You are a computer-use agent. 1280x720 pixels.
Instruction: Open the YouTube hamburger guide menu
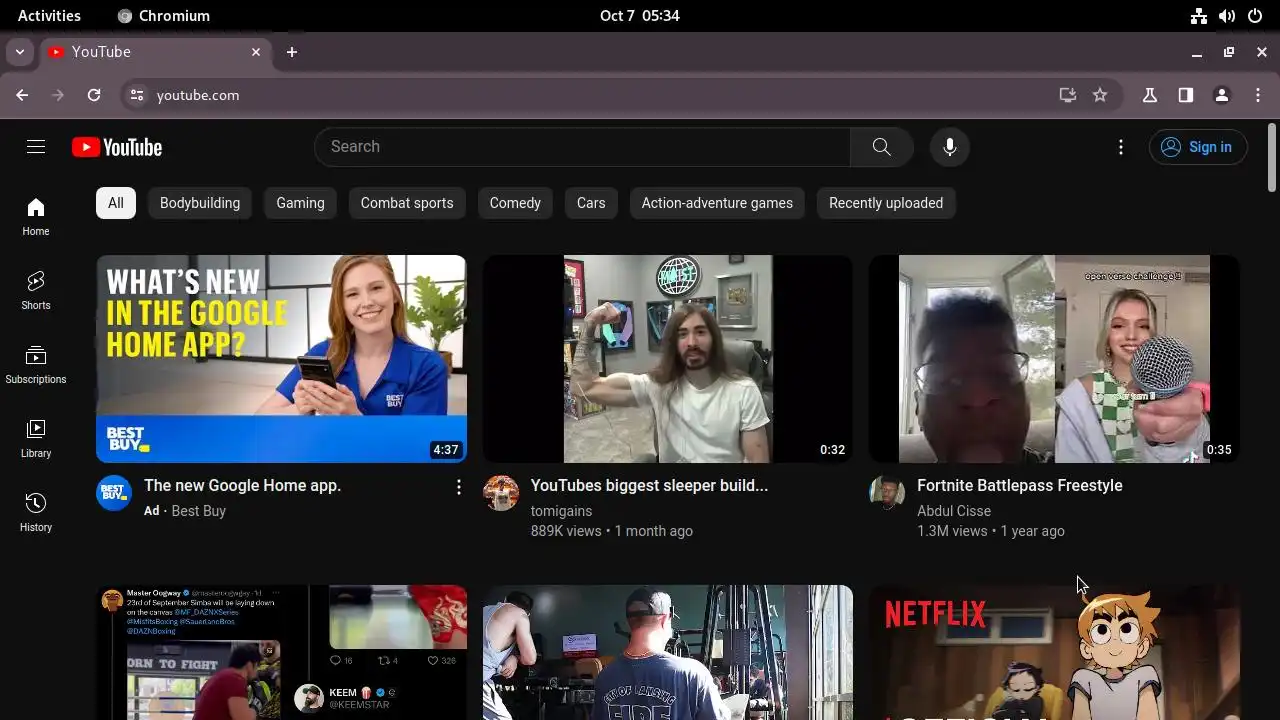click(36, 147)
